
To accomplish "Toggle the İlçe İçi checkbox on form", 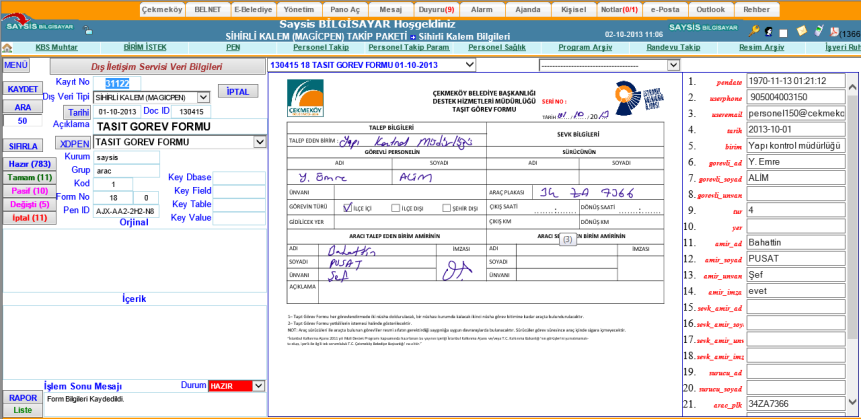I will coord(346,208).
